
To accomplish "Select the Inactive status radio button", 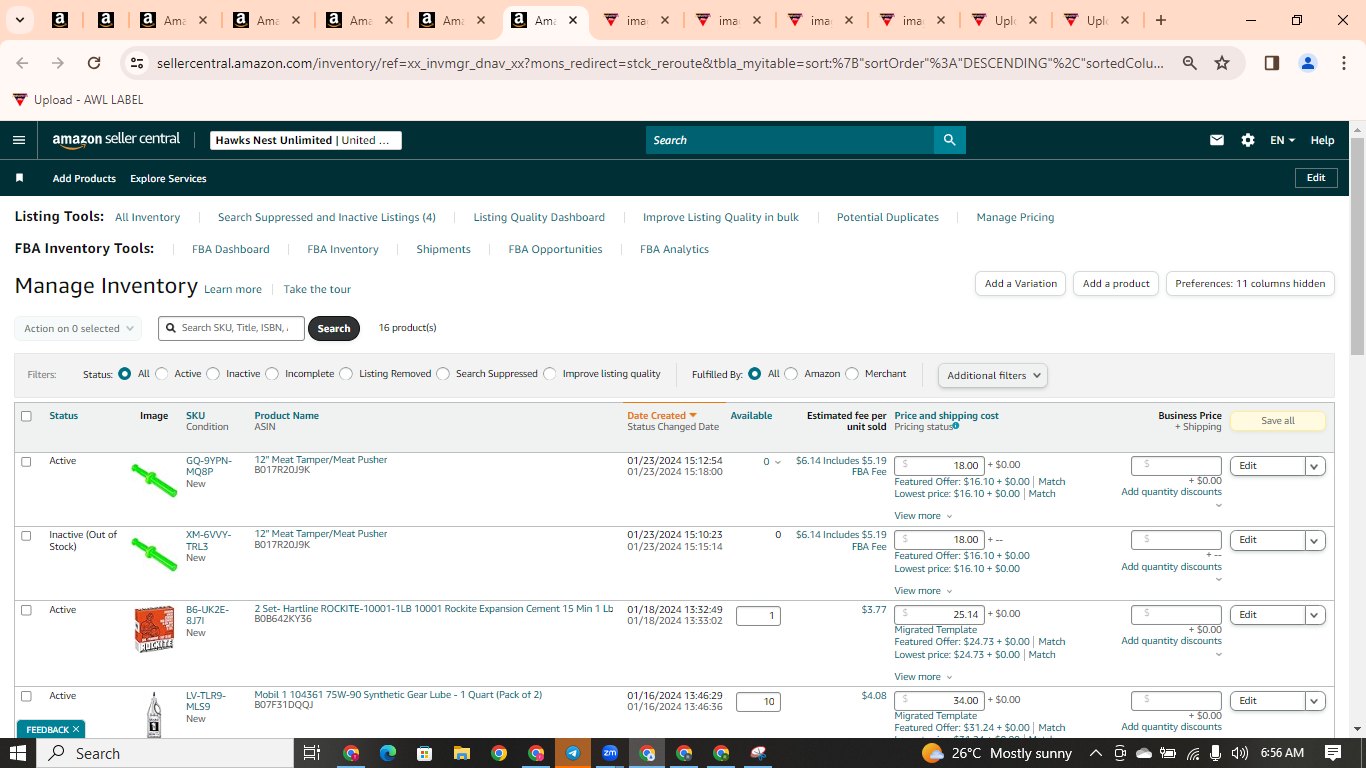I will tap(213, 374).
